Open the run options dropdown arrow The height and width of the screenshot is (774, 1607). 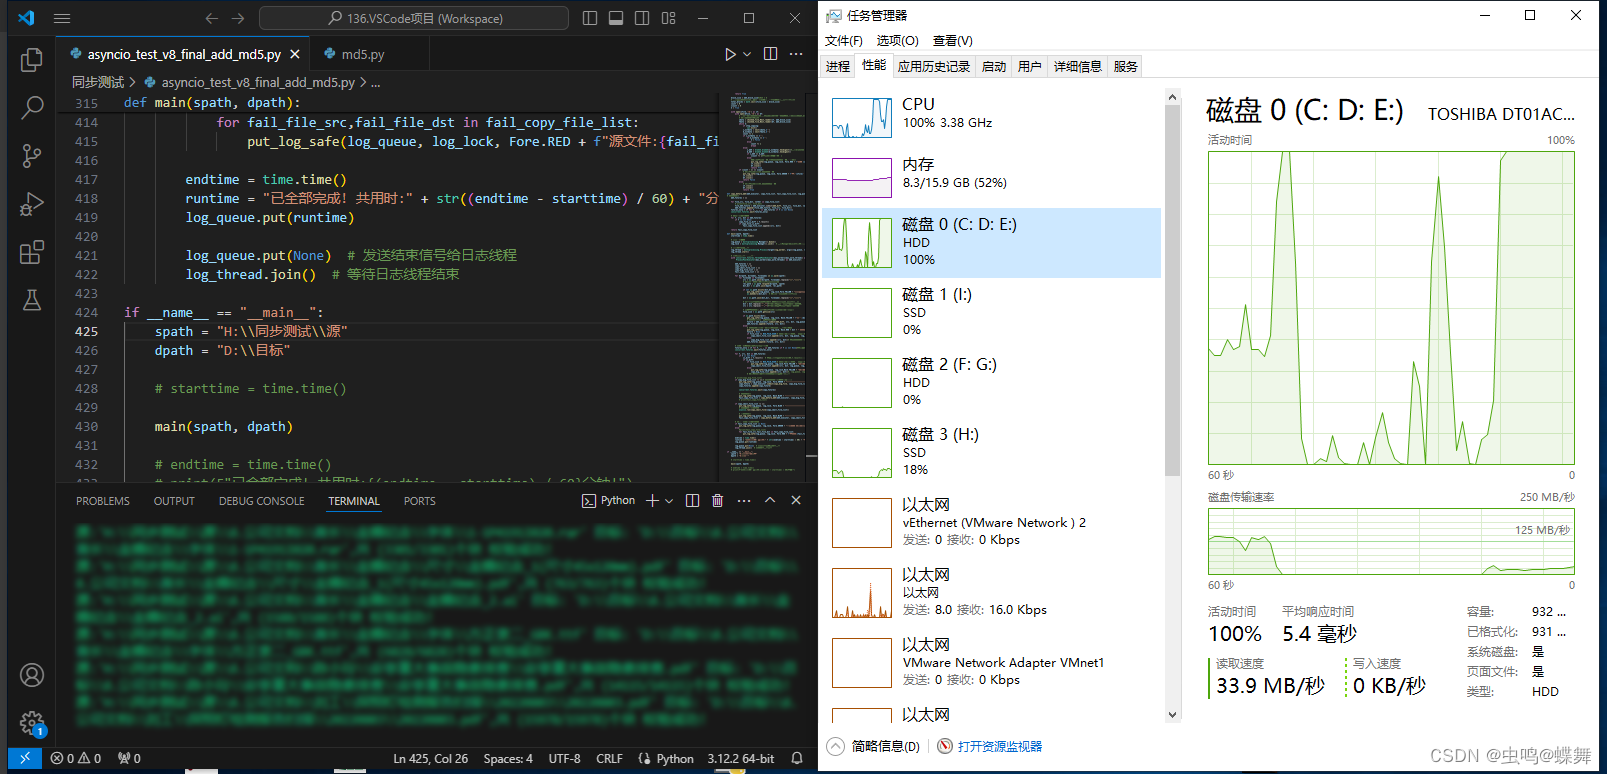point(747,54)
